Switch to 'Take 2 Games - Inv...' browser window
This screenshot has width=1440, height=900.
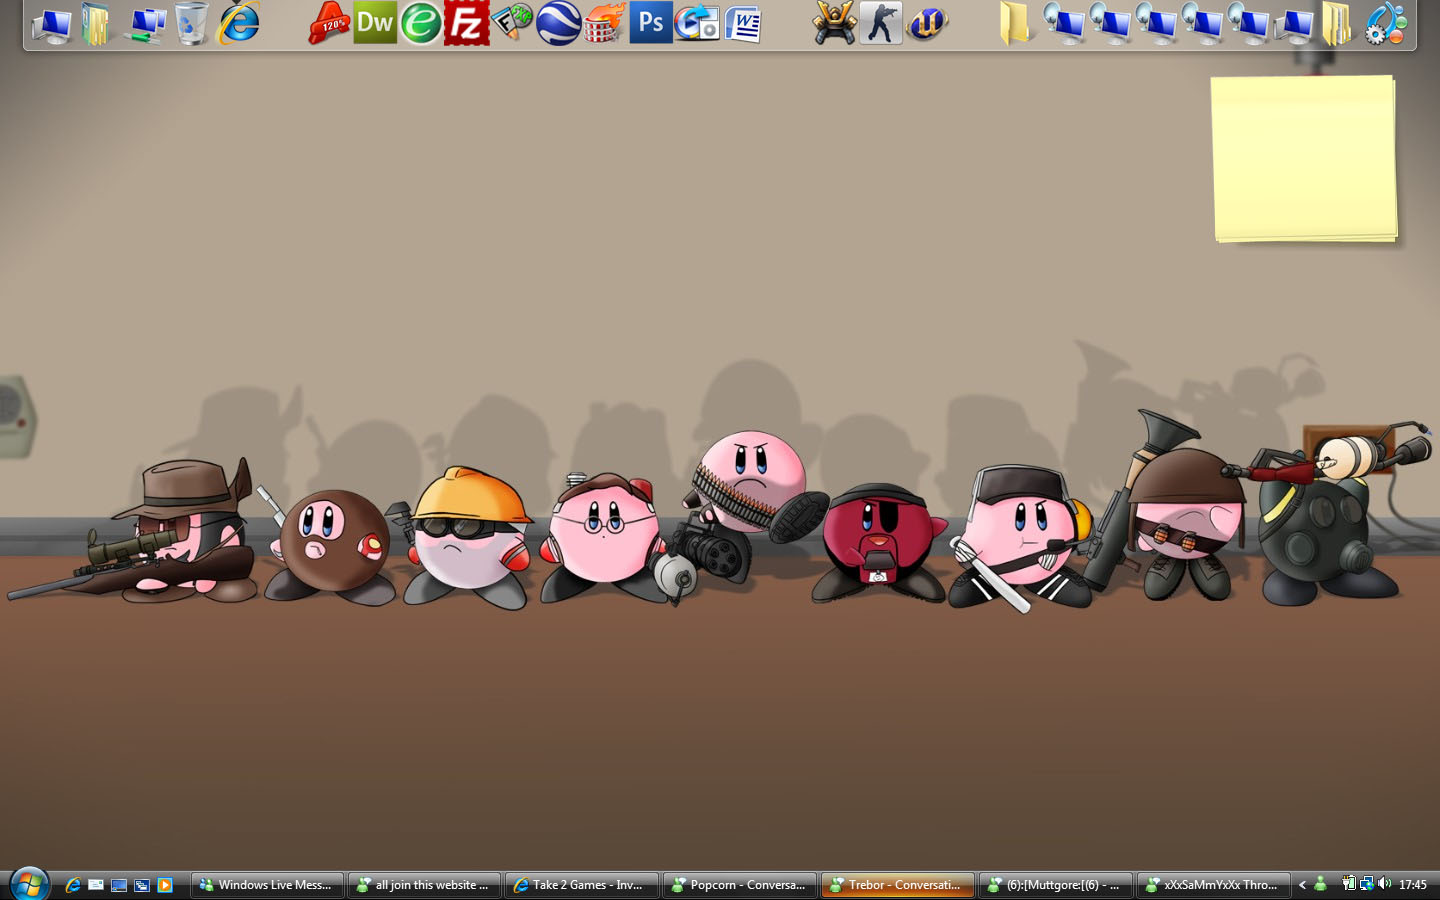[581, 885]
